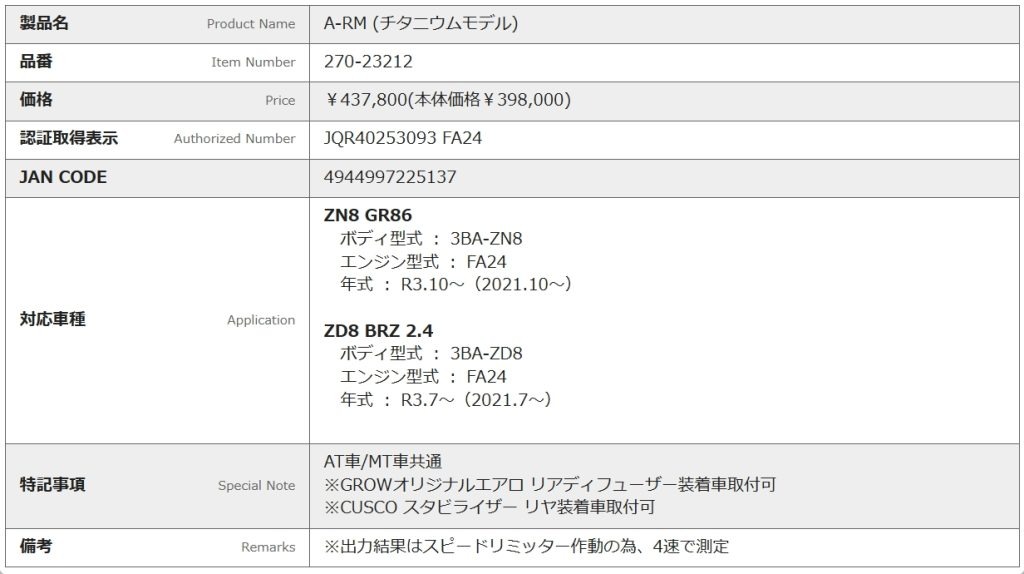Click the JAN CODE row label
The width and height of the screenshot is (1024, 574).
63,177
